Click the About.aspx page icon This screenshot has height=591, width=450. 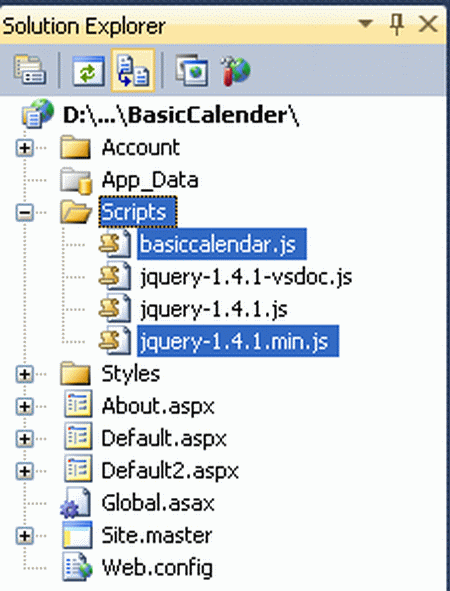point(78,405)
